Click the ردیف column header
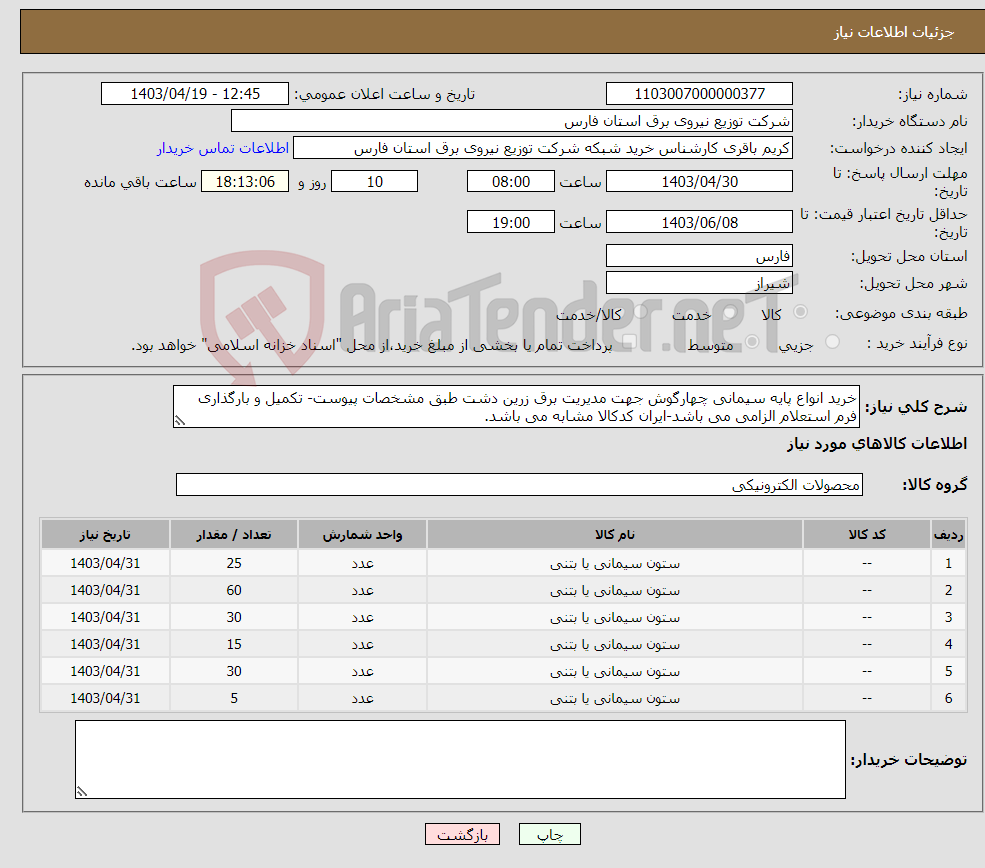Image resolution: width=985 pixels, height=868 pixels. tap(949, 534)
